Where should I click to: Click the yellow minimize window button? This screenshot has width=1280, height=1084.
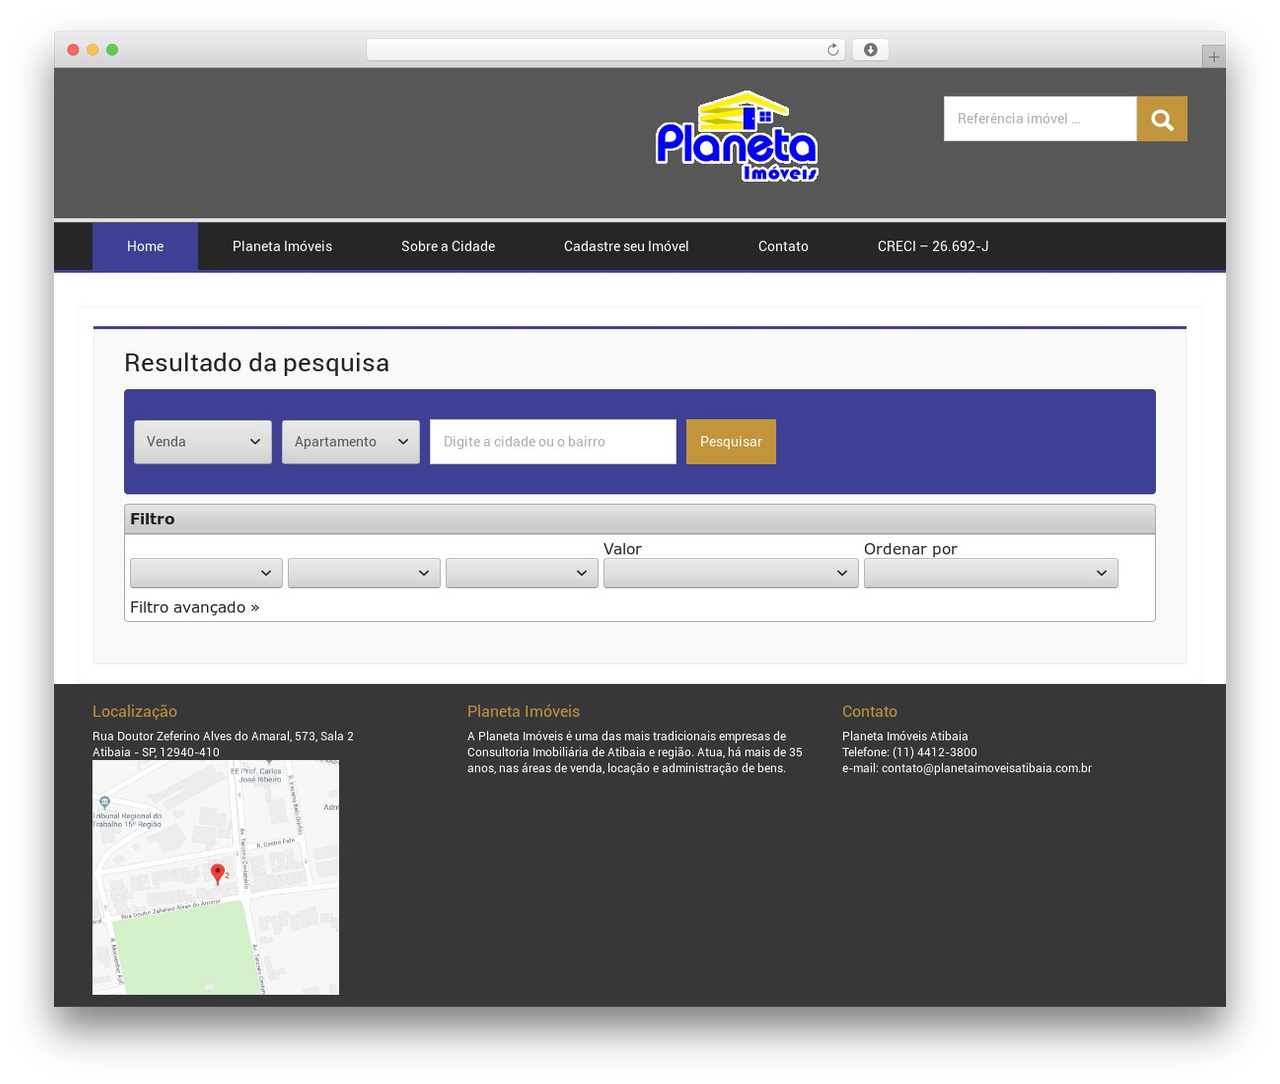coord(92,50)
